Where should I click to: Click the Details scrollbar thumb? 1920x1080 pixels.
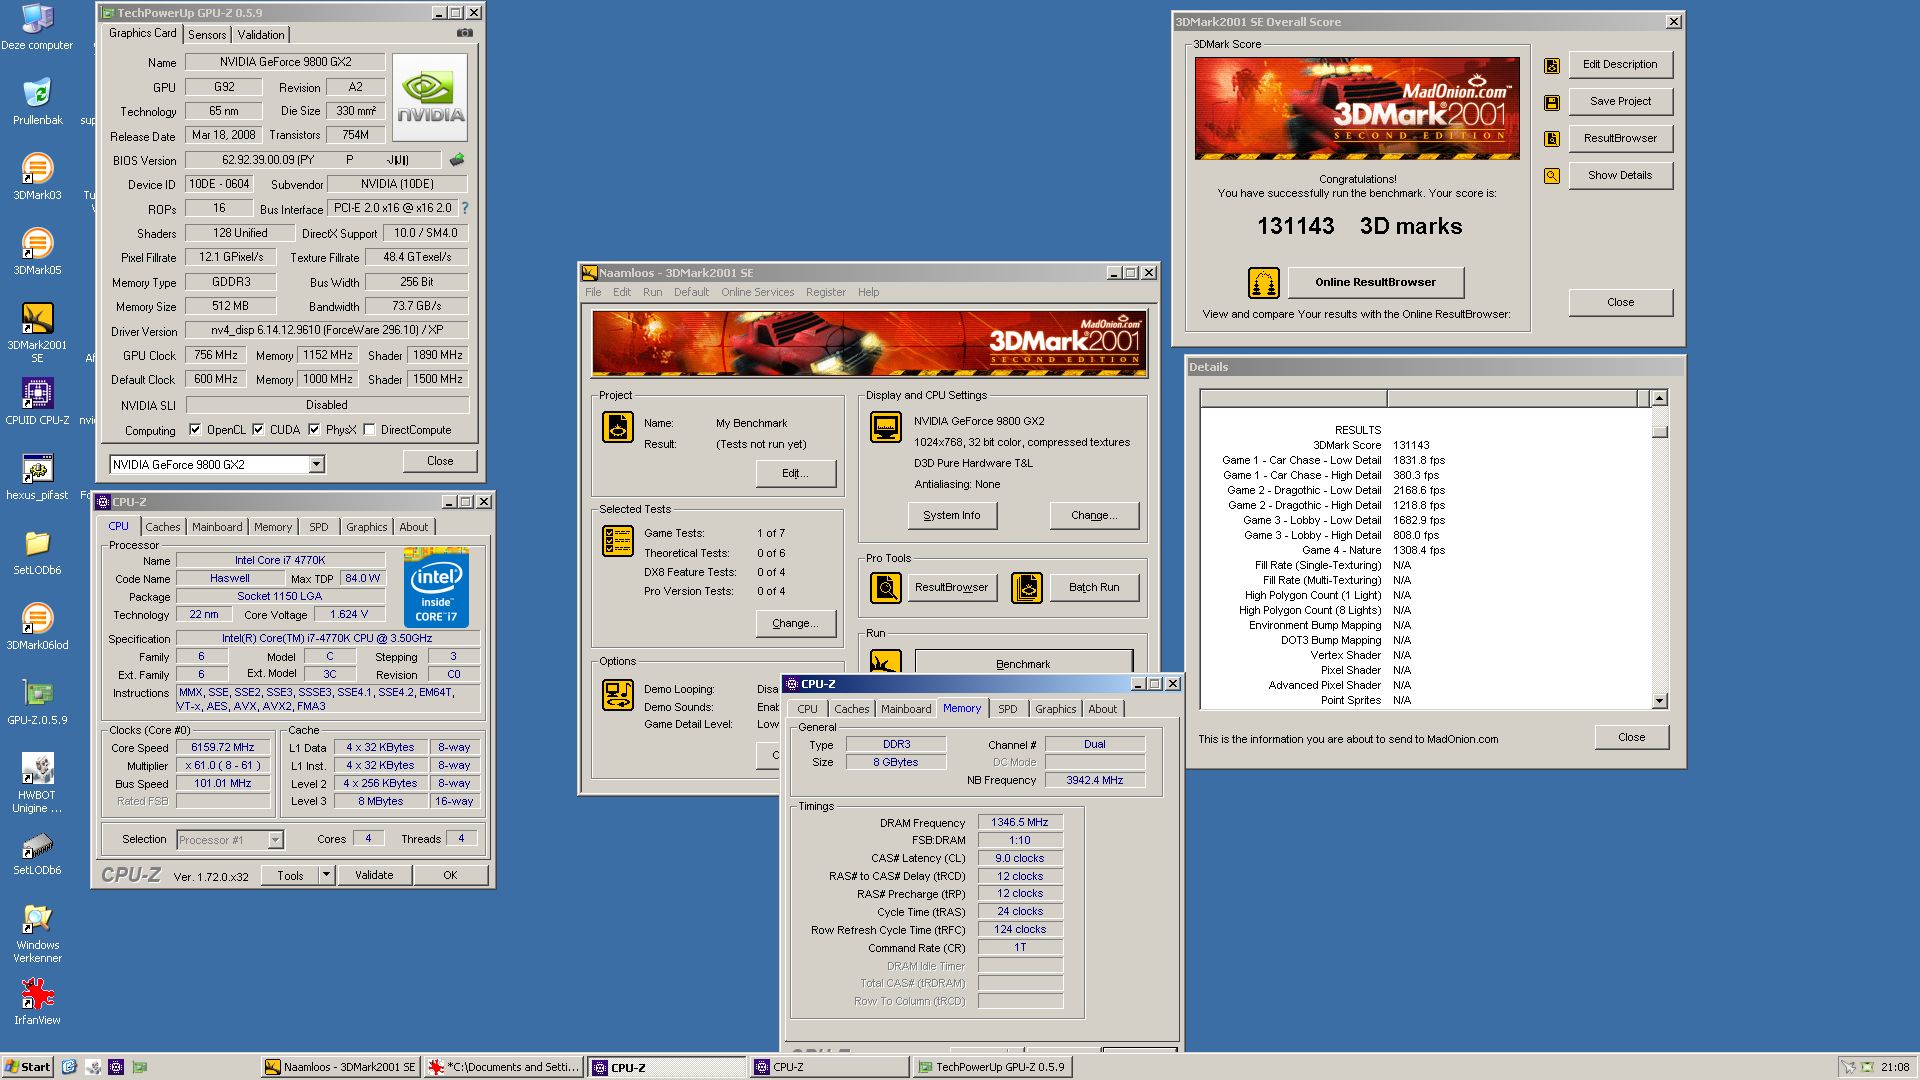1659,431
